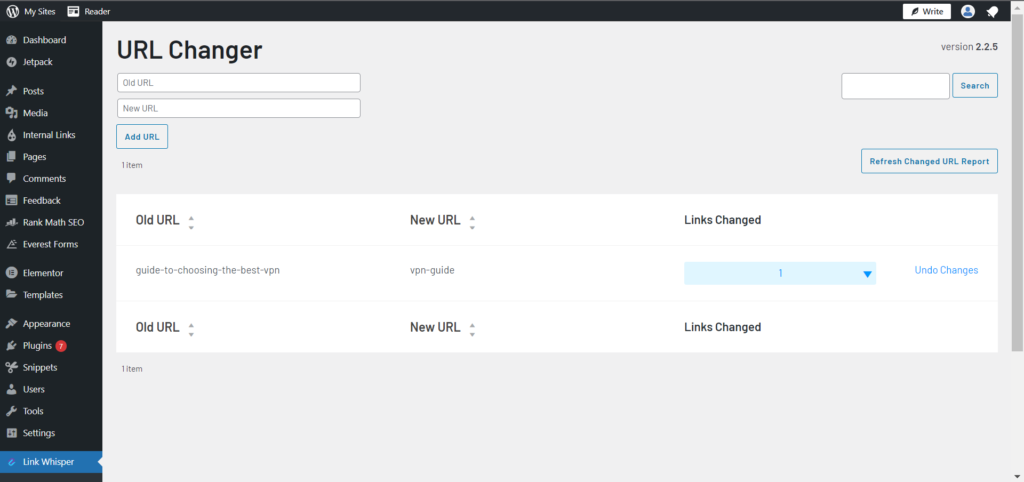The image size is (1024, 482).
Task: Open the Internal Links menu item
Action: click(x=51, y=135)
